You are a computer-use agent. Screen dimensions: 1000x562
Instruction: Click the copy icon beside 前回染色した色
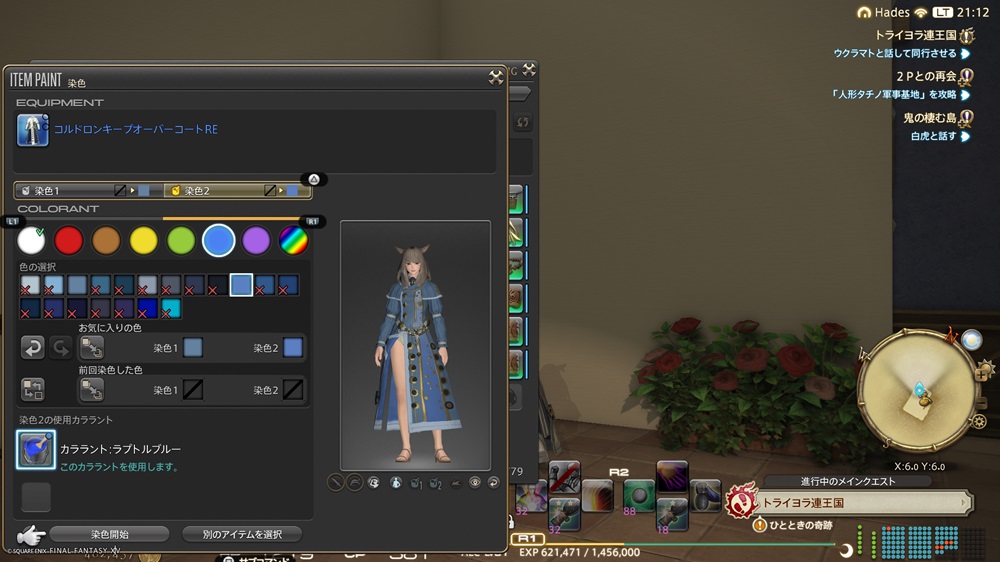click(92, 390)
